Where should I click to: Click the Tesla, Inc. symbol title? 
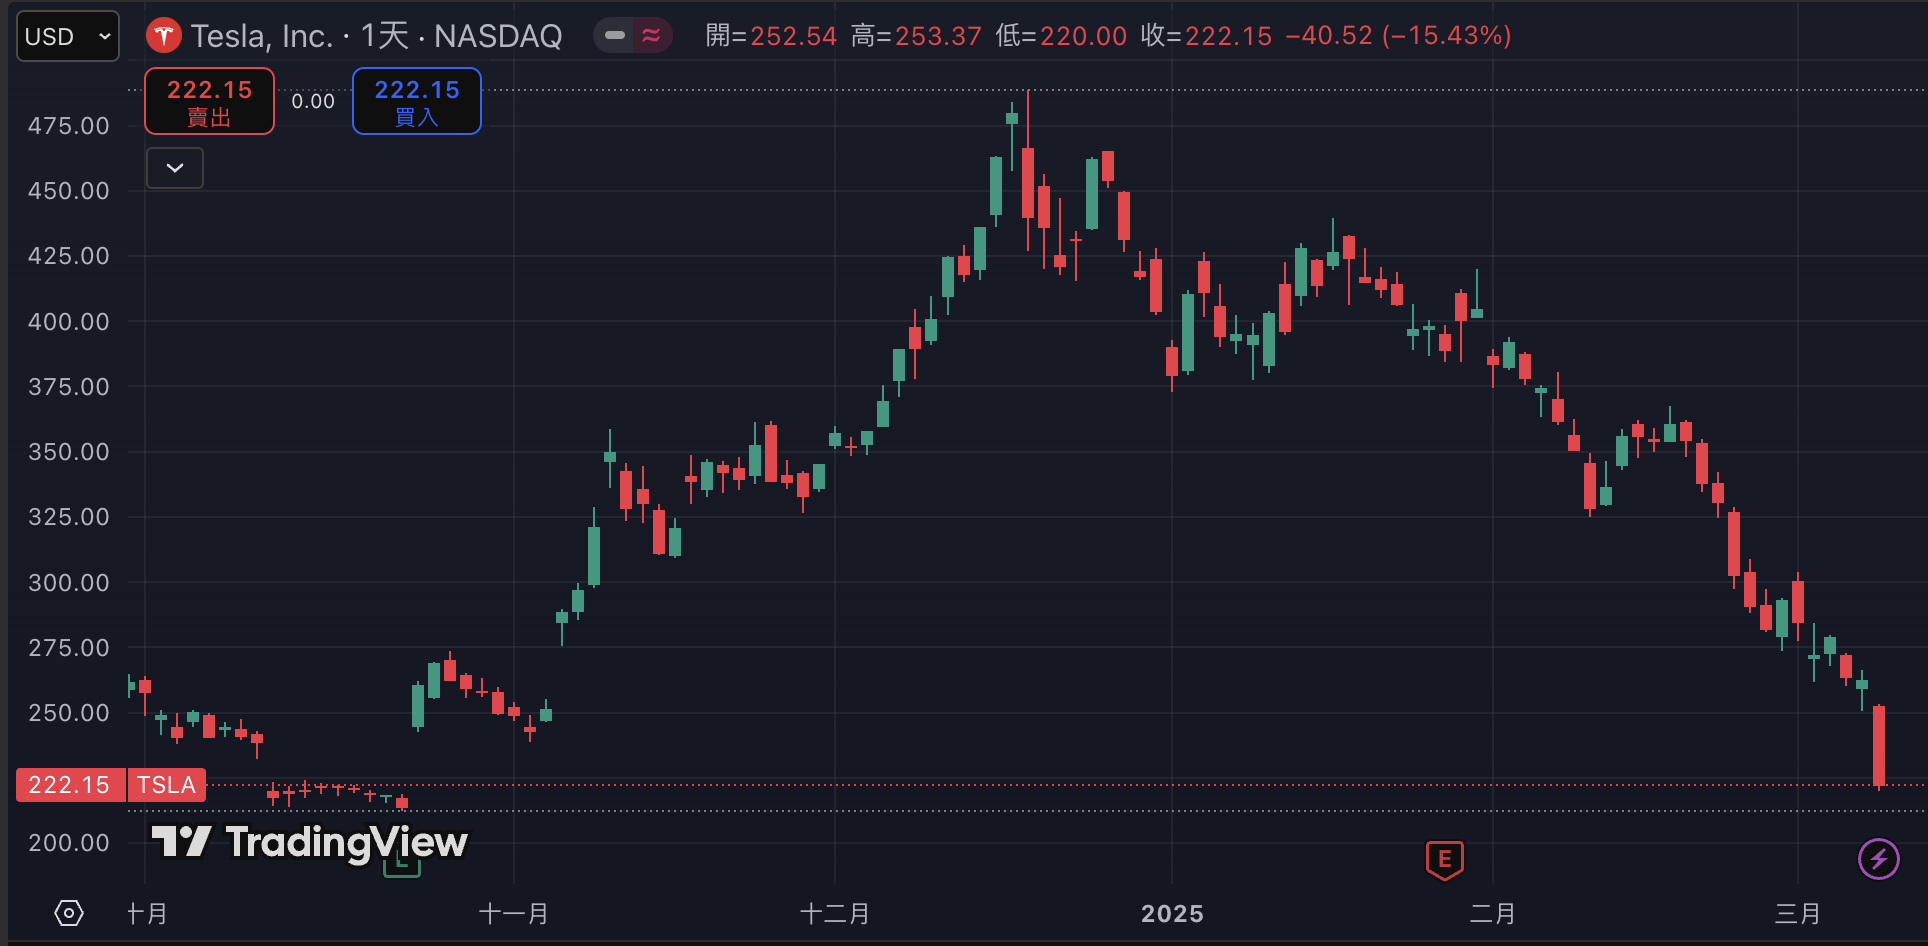[x=261, y=37]
